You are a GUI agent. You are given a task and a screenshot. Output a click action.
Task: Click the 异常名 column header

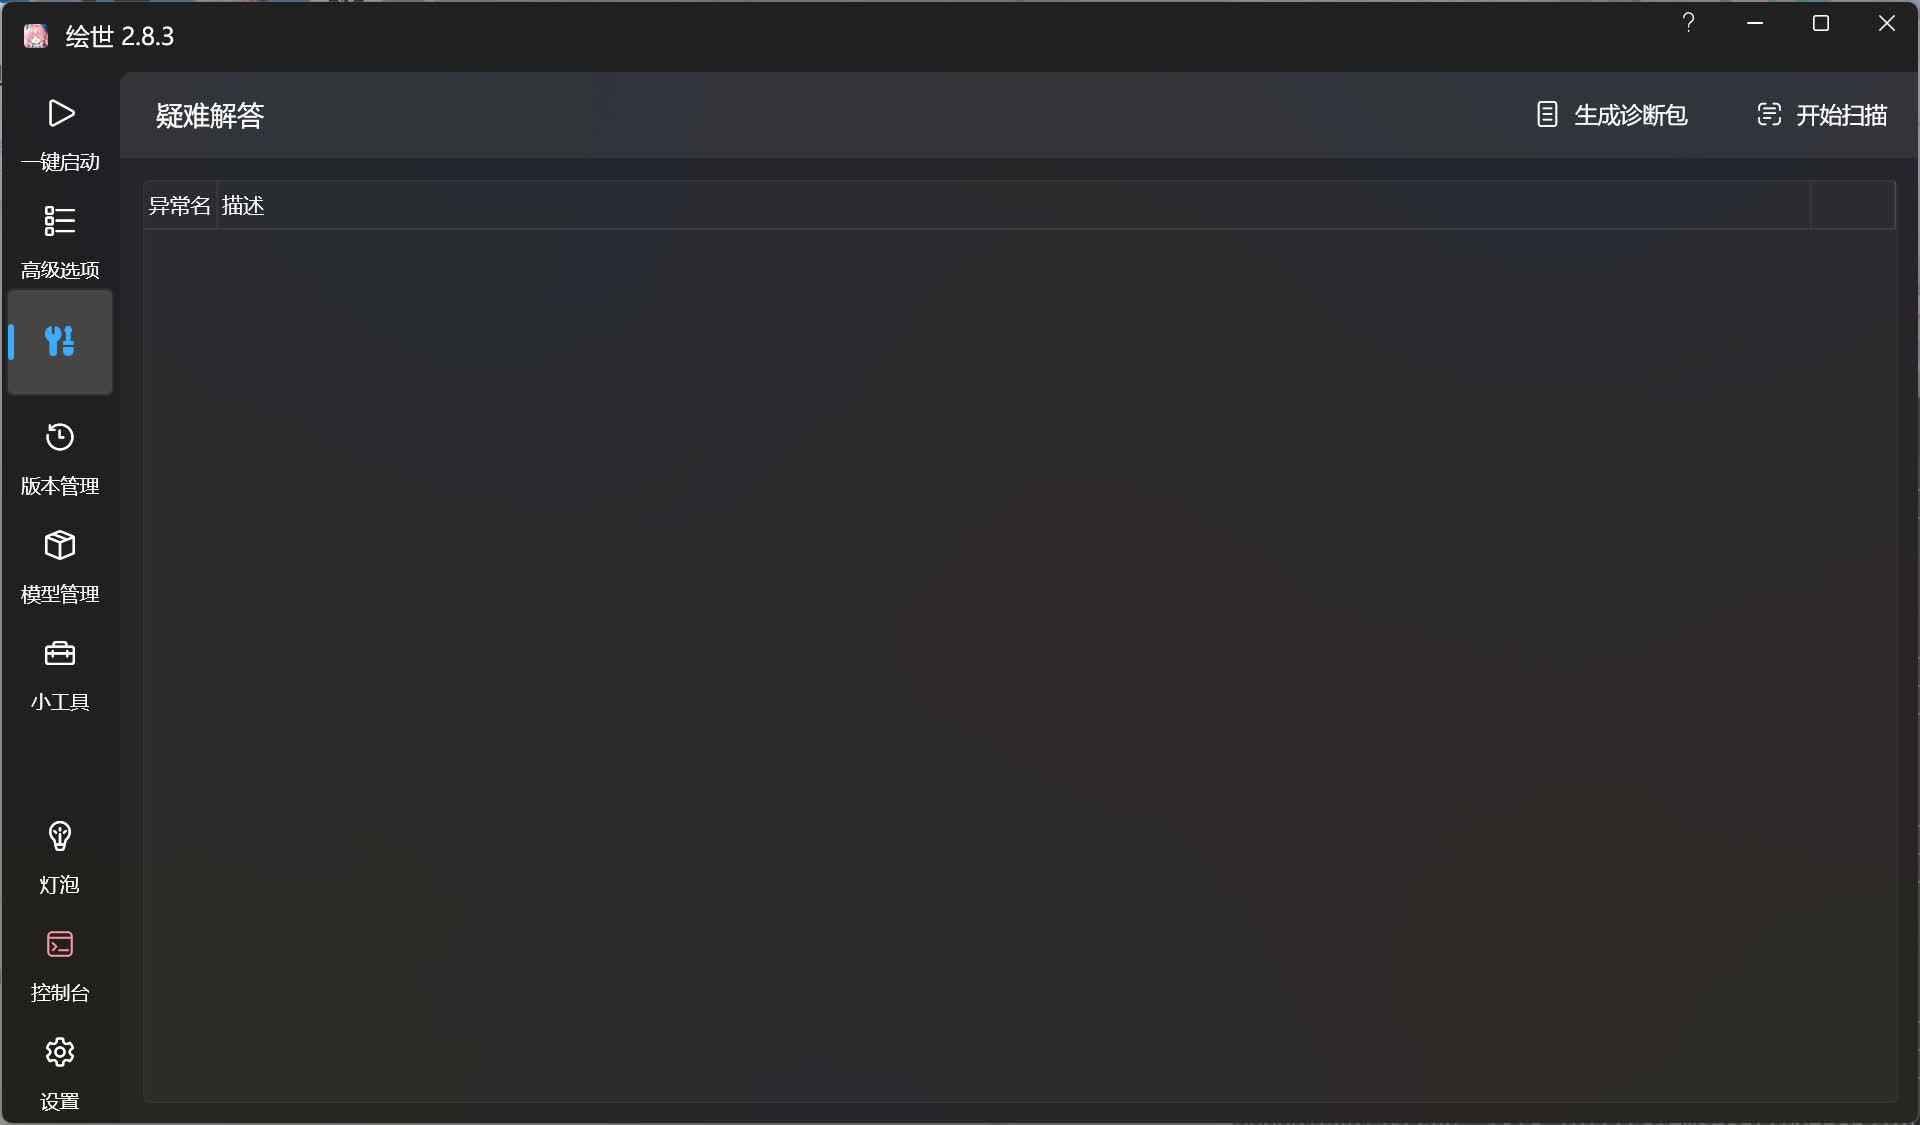[180, 206]
